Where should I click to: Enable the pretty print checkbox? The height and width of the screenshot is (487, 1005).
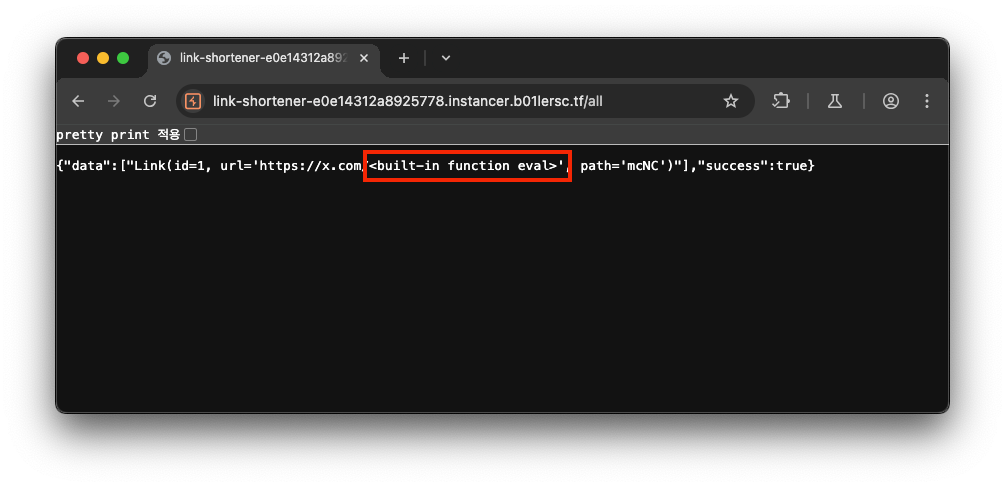[190, 135]
